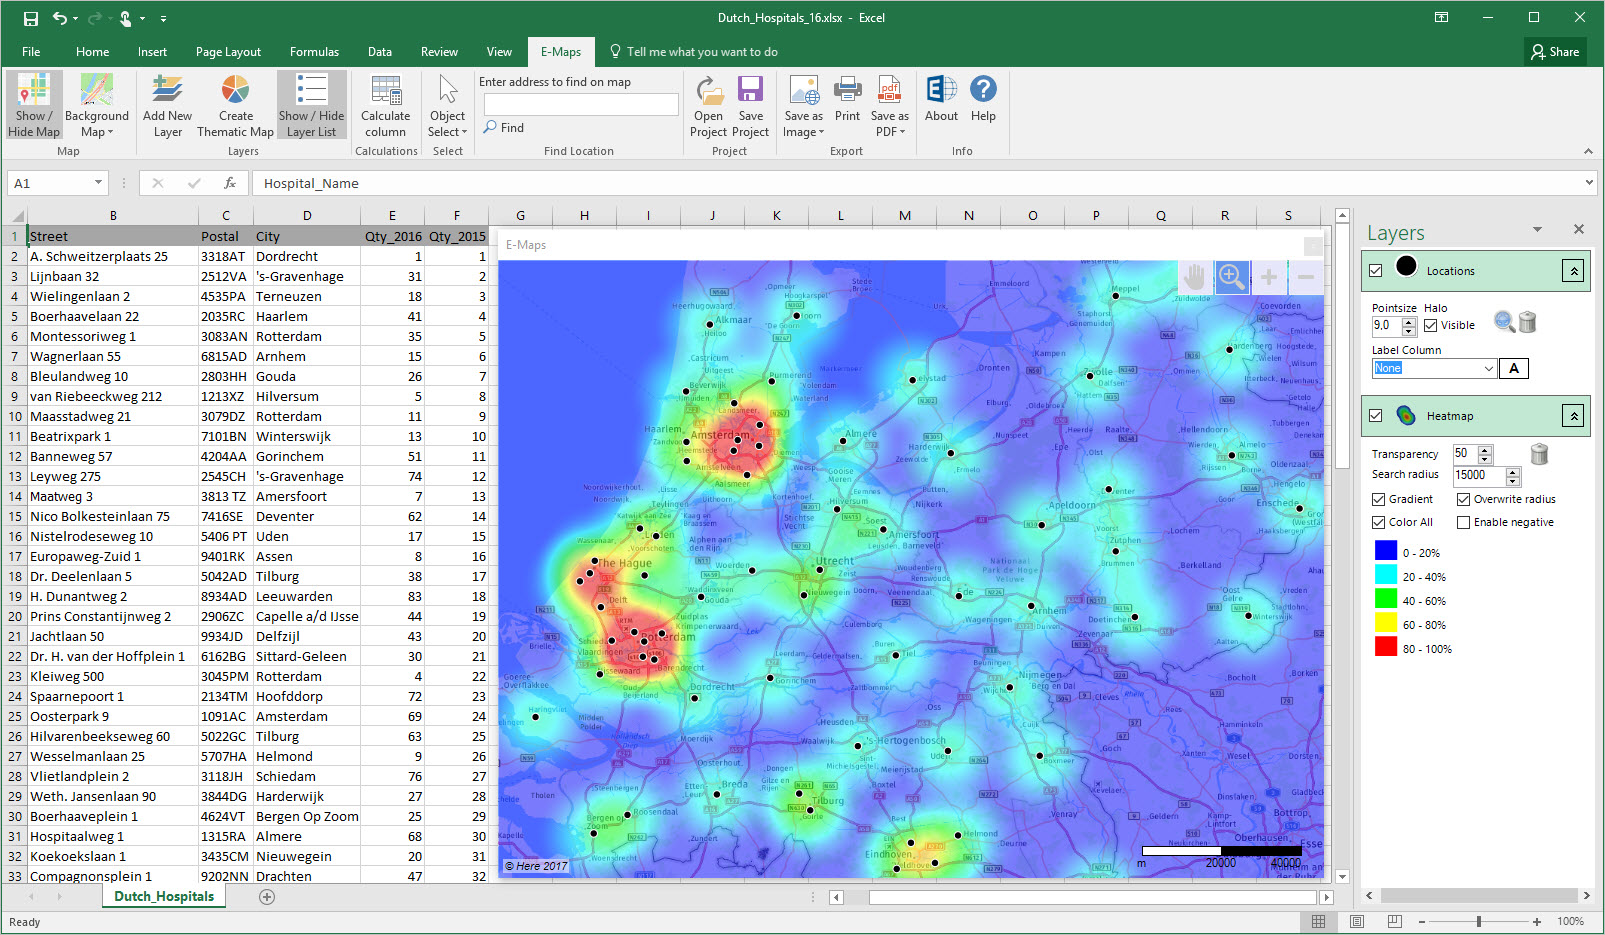Click the Find button for address lookup
1605x935 pixels.
coord(503,127)
